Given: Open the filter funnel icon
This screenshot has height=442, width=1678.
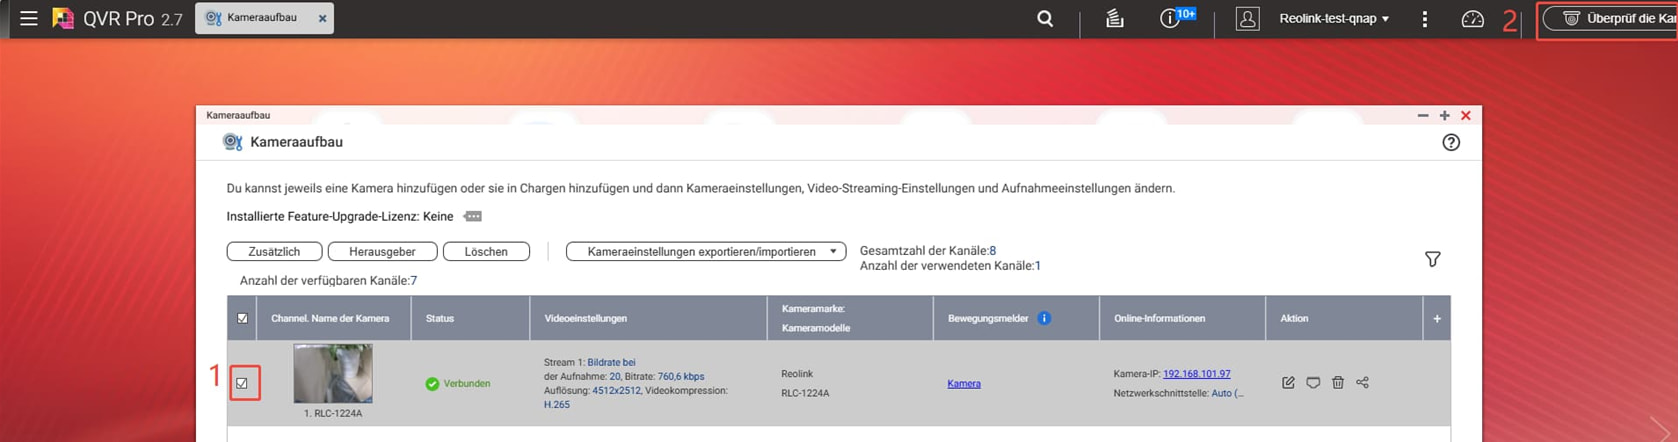Looking at the screenshot, I should pos(1432,259).
